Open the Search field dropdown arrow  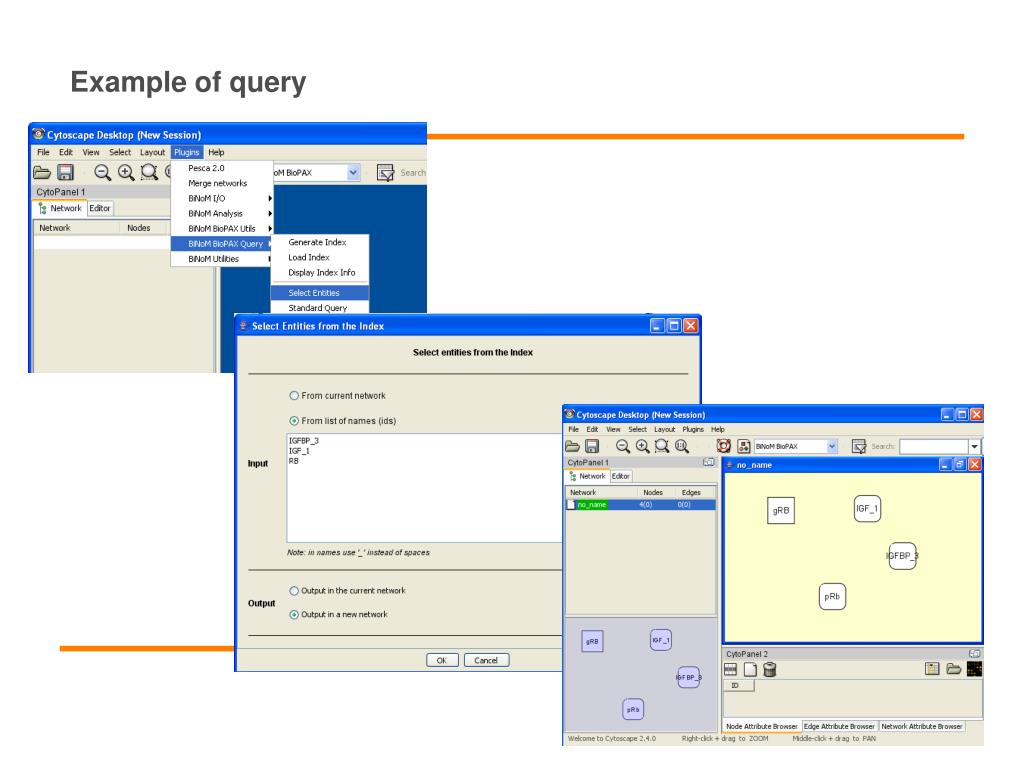pyautogui.click(x=974, y=447)
